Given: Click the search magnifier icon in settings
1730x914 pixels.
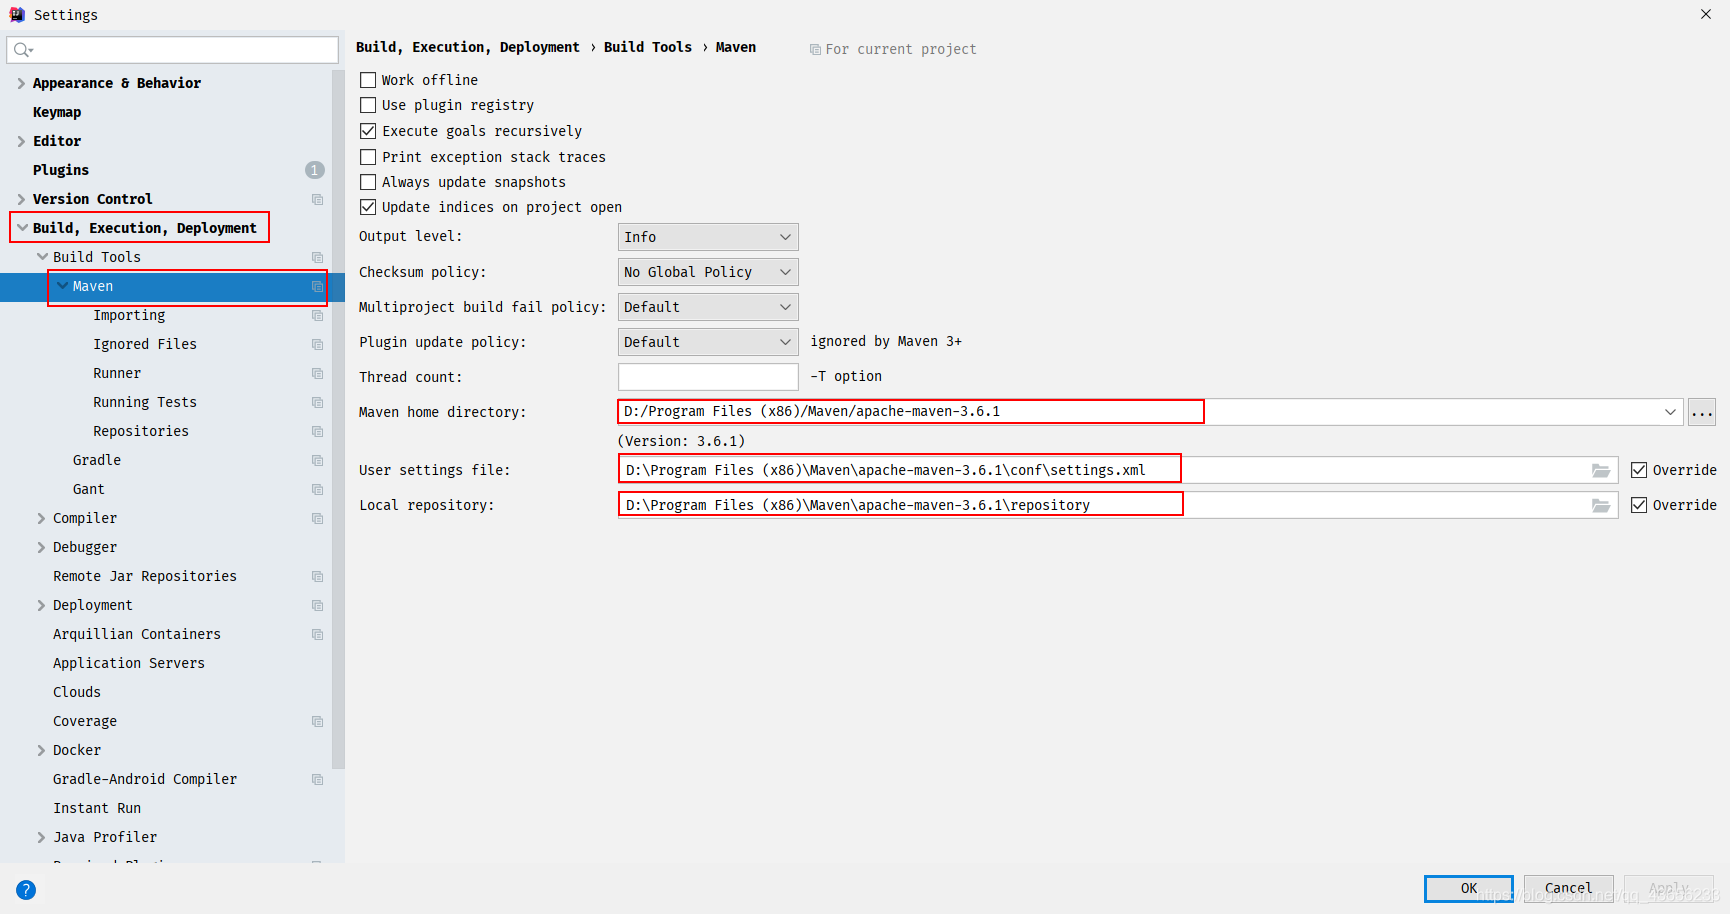Looking at the screenshot, I should [x=23, y=50].
